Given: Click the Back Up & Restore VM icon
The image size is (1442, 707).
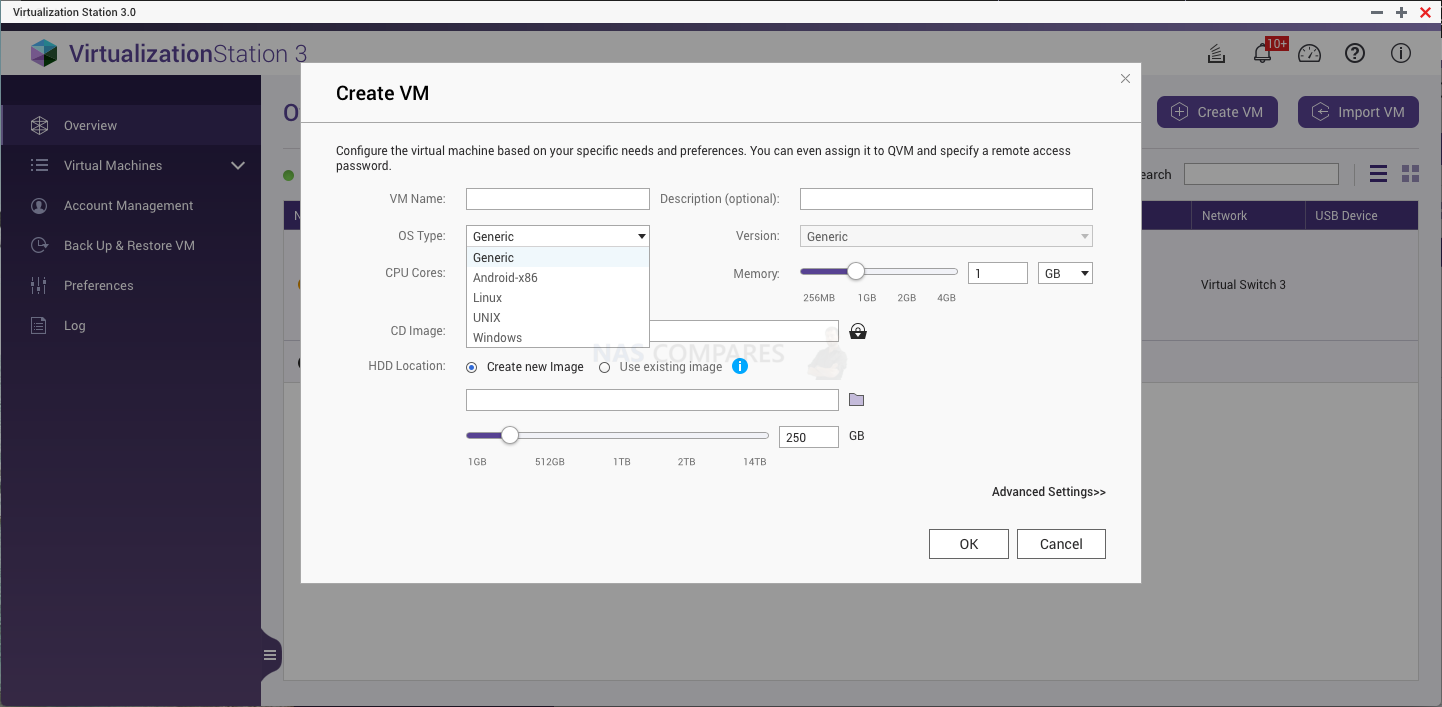Looking at the screenshot, I should (39, 246).
